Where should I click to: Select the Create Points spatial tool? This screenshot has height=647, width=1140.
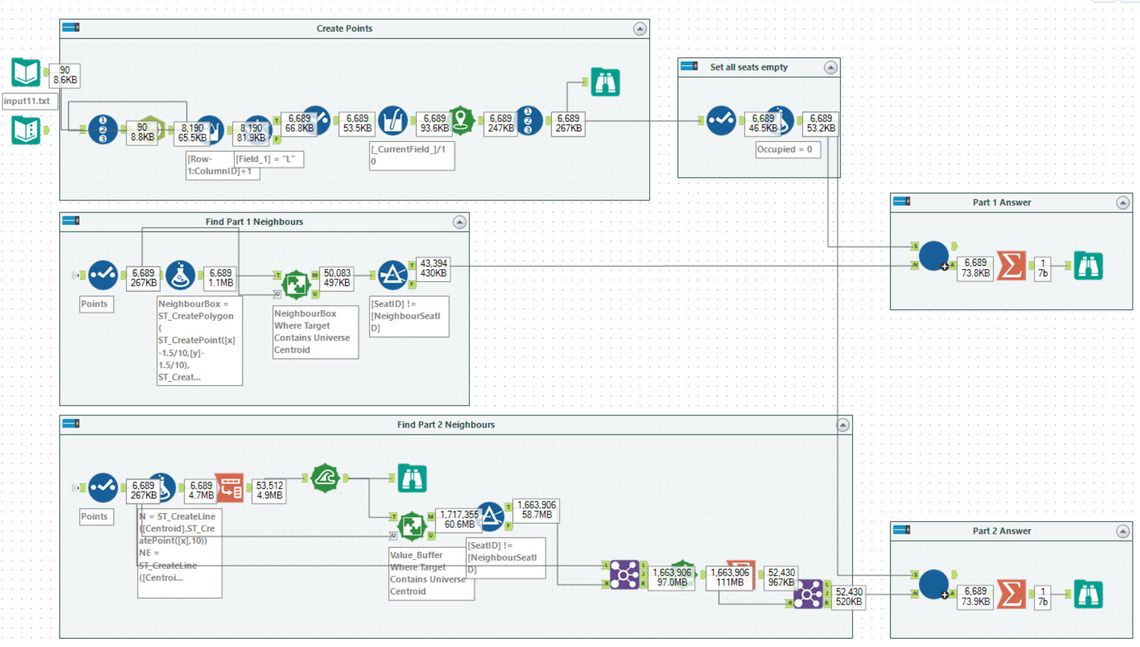click(460, 121)
